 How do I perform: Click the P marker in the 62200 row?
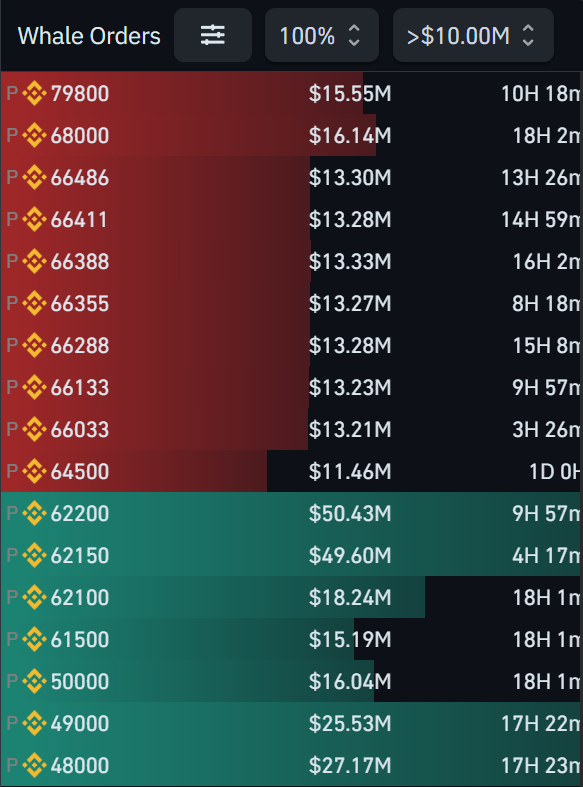point(12,514)
